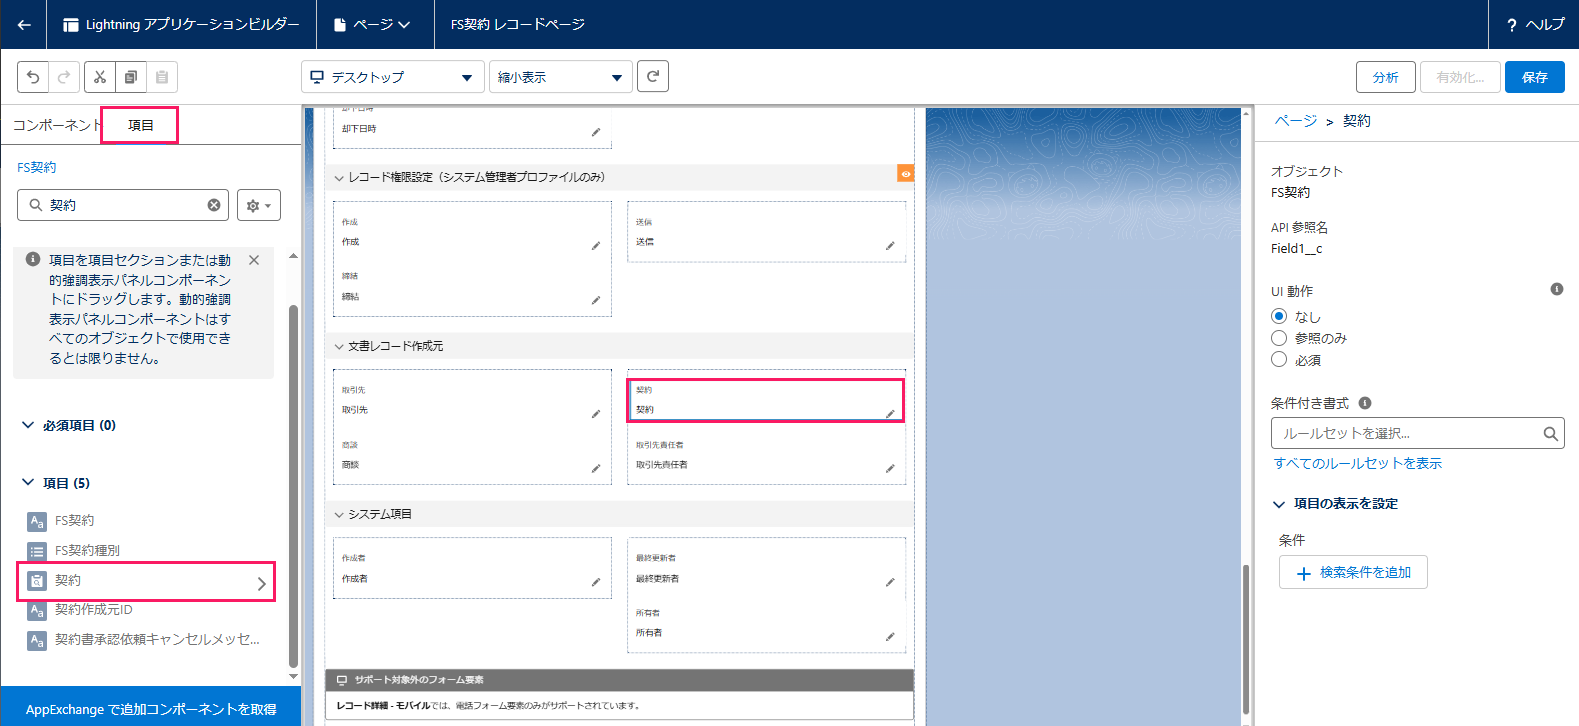Click the ページ breadcrumb link

[x=1296, y=121]
